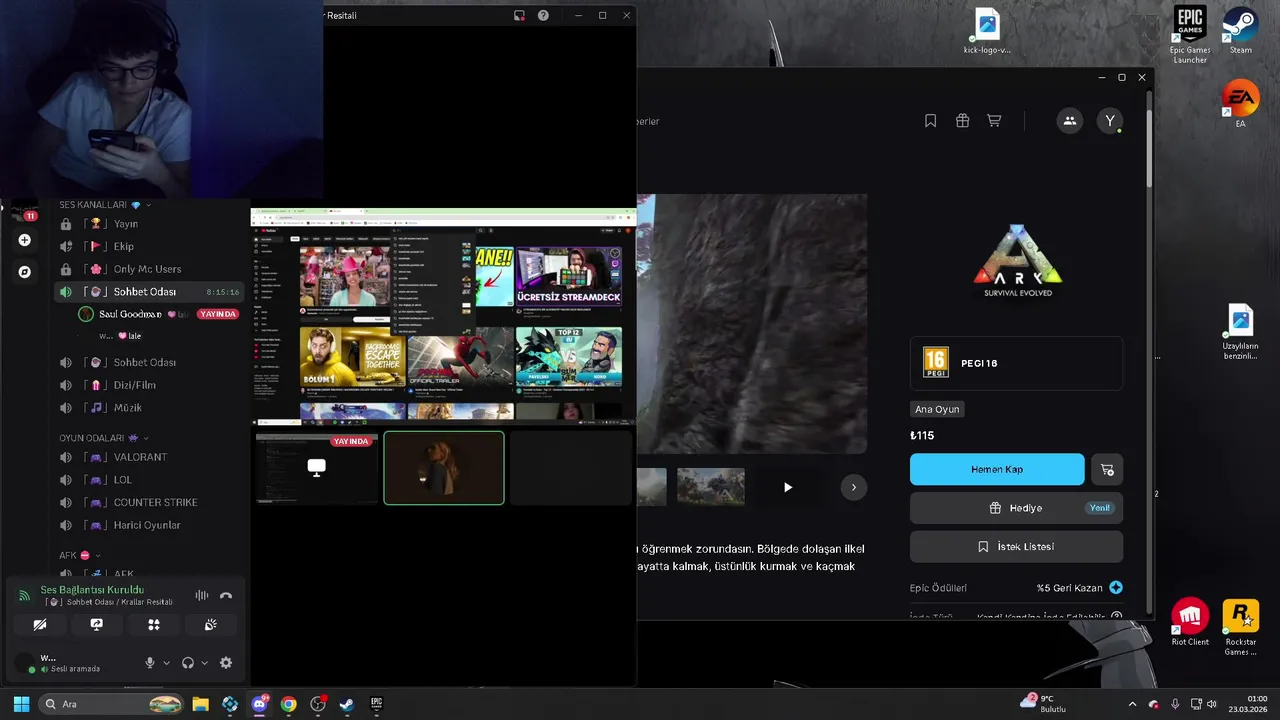This screenshot has width=1280, height=720.
Task: Open Steam desktop shortcut
Action: (x=1241, y=31)
